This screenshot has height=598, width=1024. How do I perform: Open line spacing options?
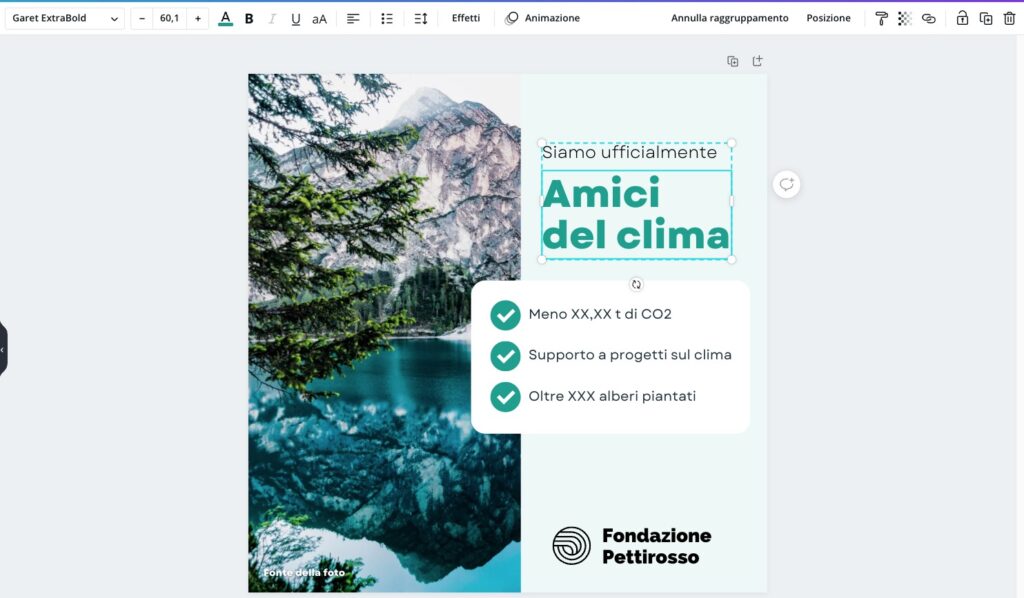tap(421, 19)
